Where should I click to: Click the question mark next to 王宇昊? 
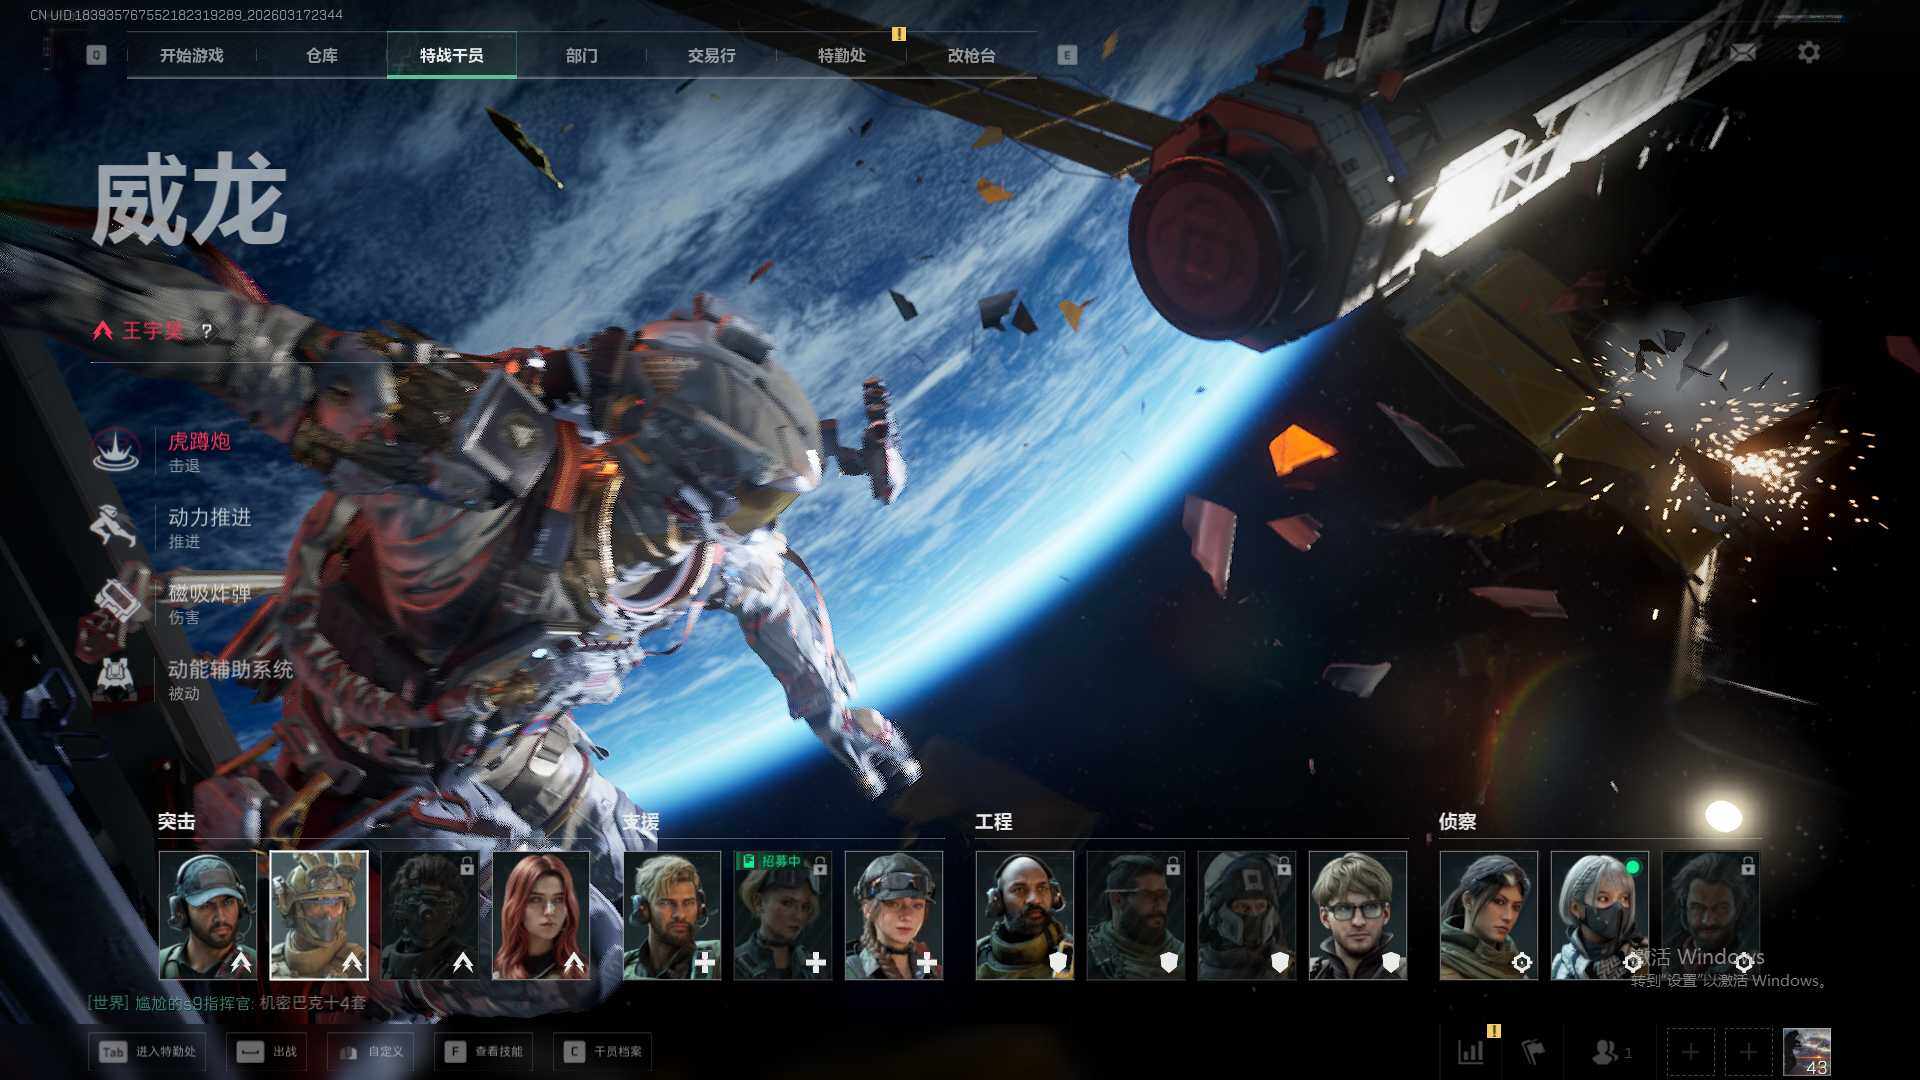pyautogui.click(x=206, y=331)
